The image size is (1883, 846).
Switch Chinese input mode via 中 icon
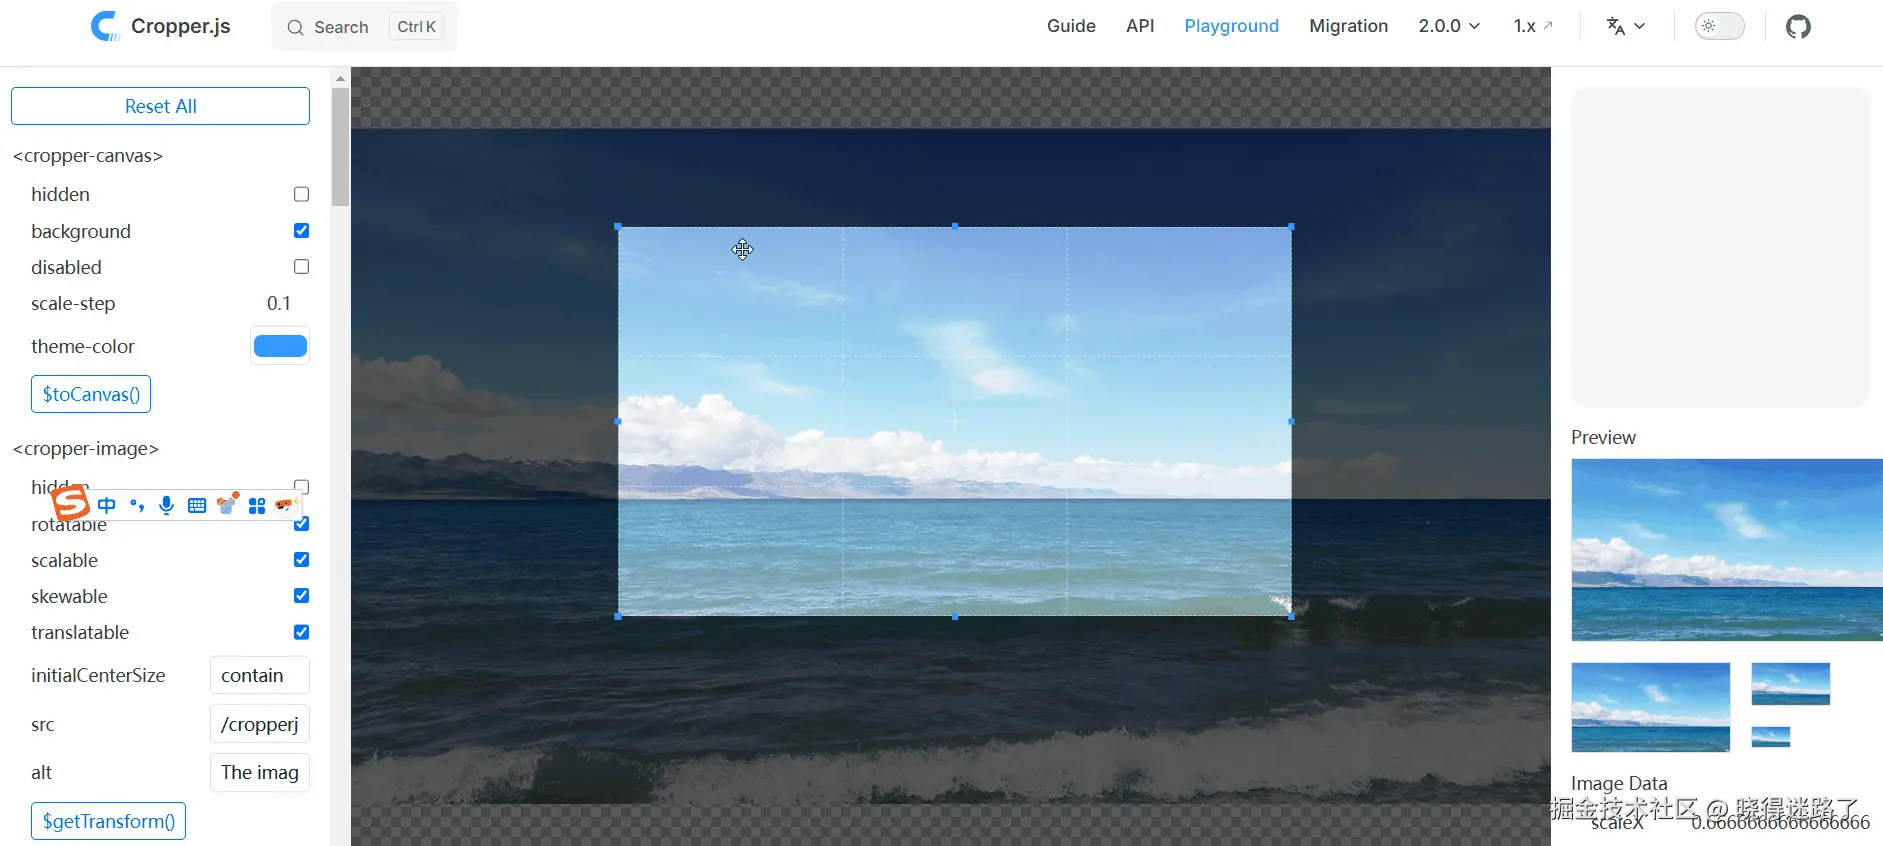[x=107, y=505]
